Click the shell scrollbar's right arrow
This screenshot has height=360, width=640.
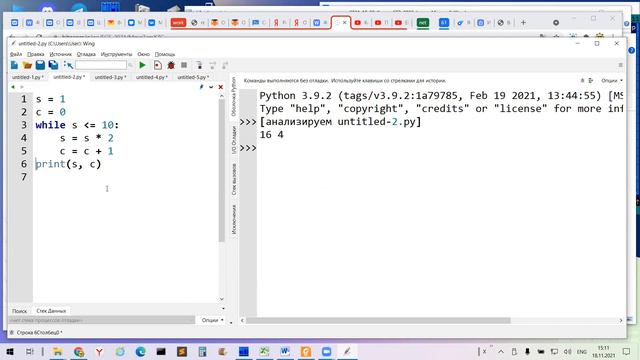pyautogui.click(x=621, y=320)
